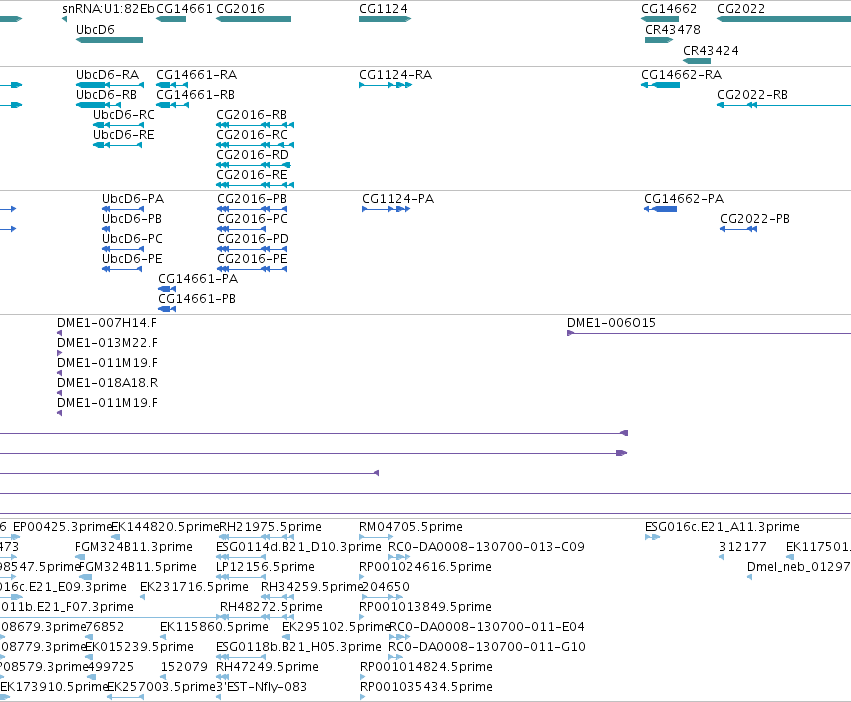
Task: Open the CG1124 gene label
Action: 383,9
